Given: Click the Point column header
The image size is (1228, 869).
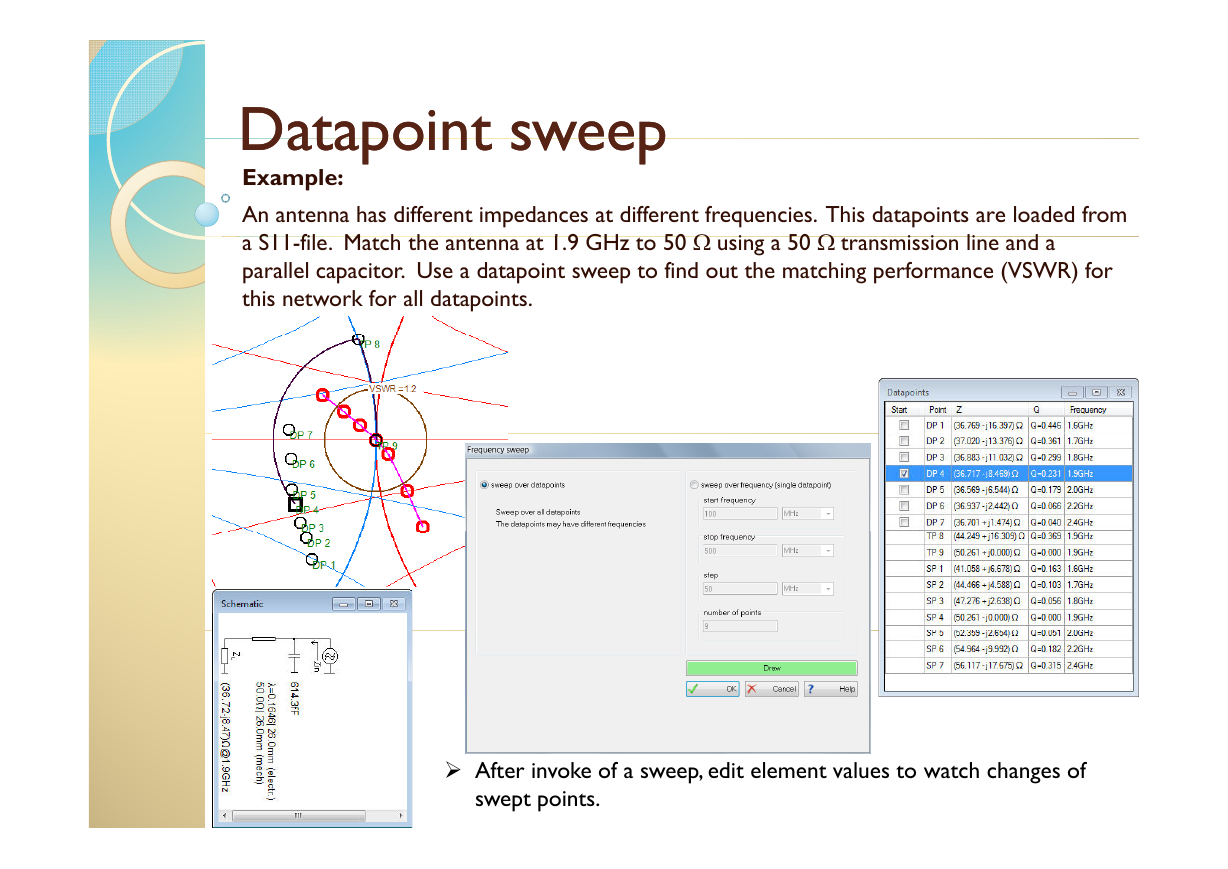Looking at the screenshot, I should coord(938,410).
